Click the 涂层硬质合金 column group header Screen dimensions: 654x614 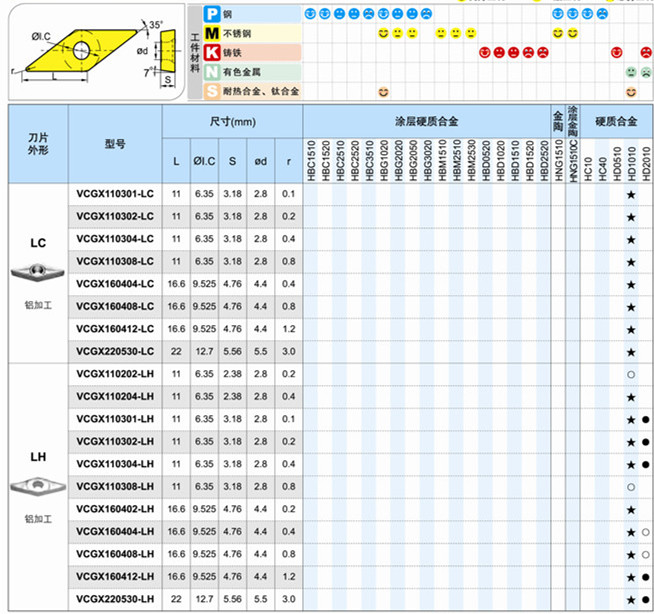click(427, 120)
